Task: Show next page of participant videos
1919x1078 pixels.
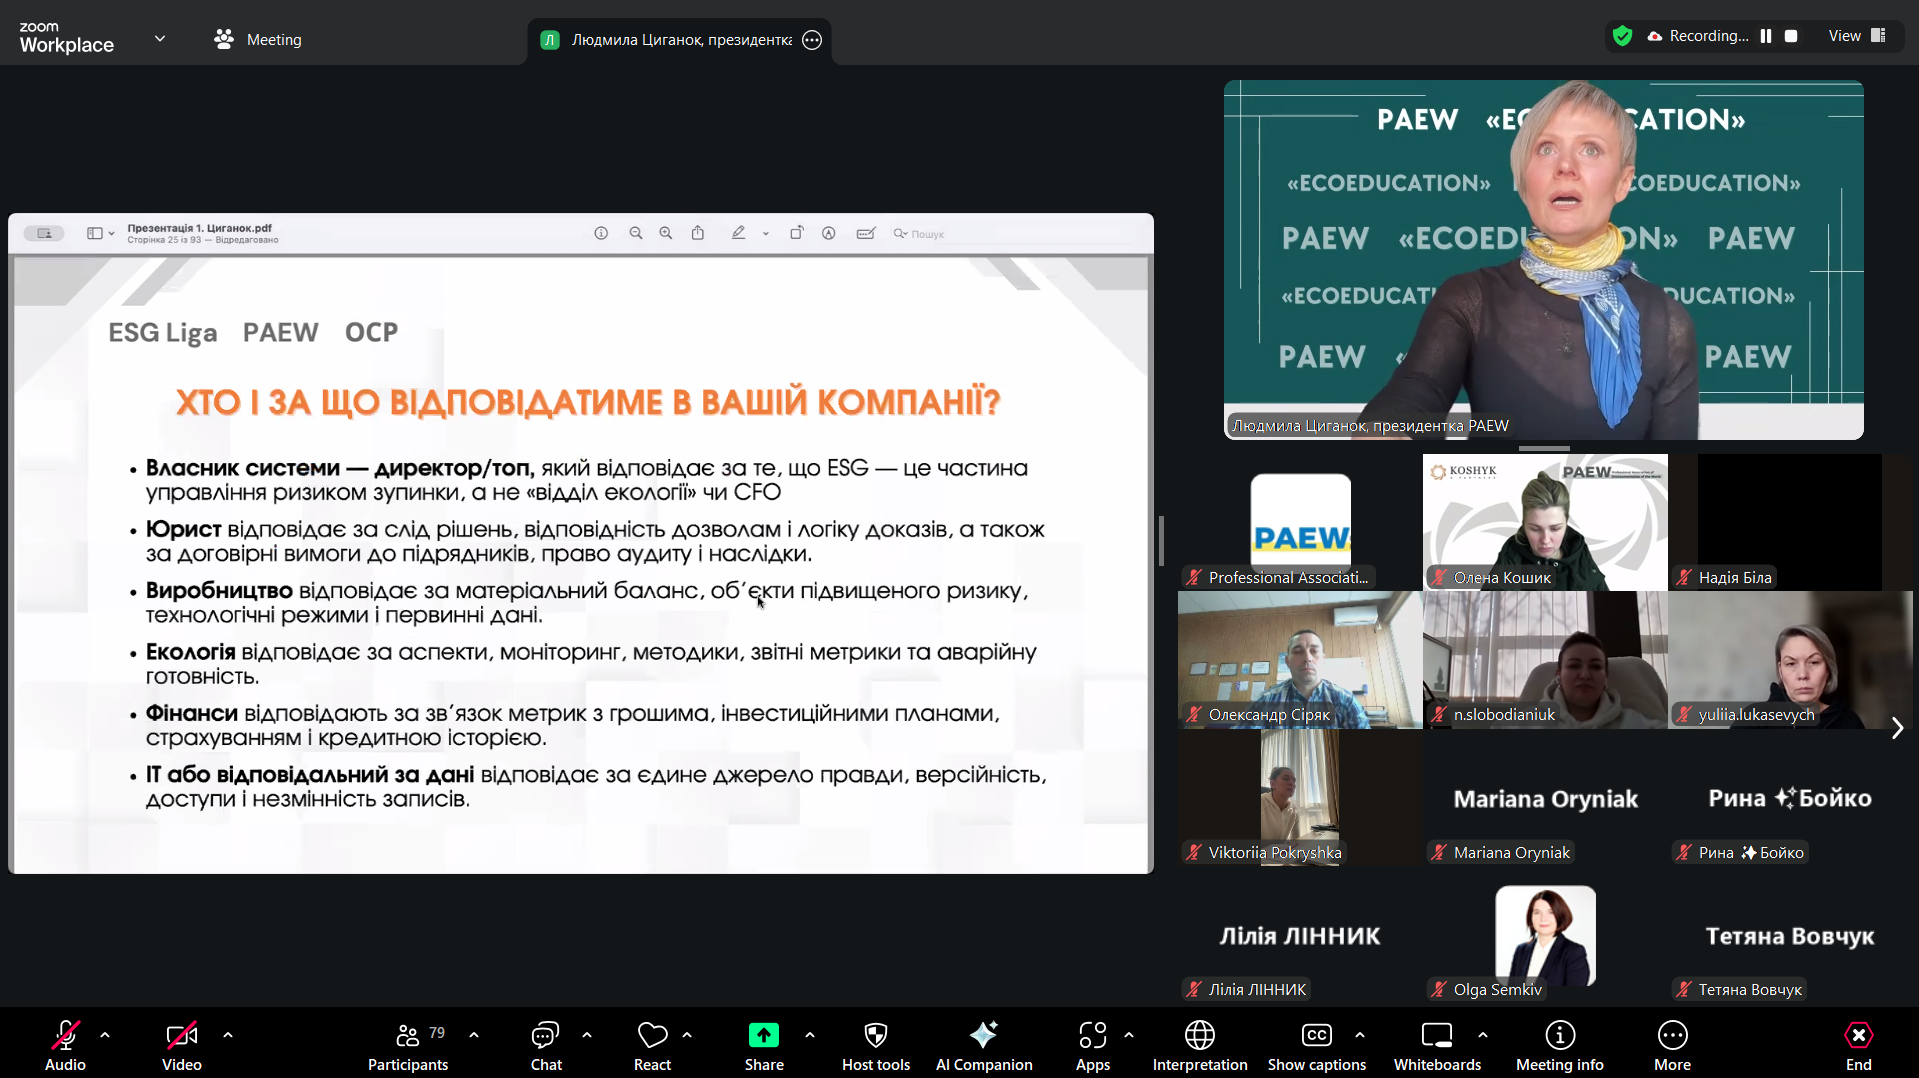Action: pos(1897,728)
